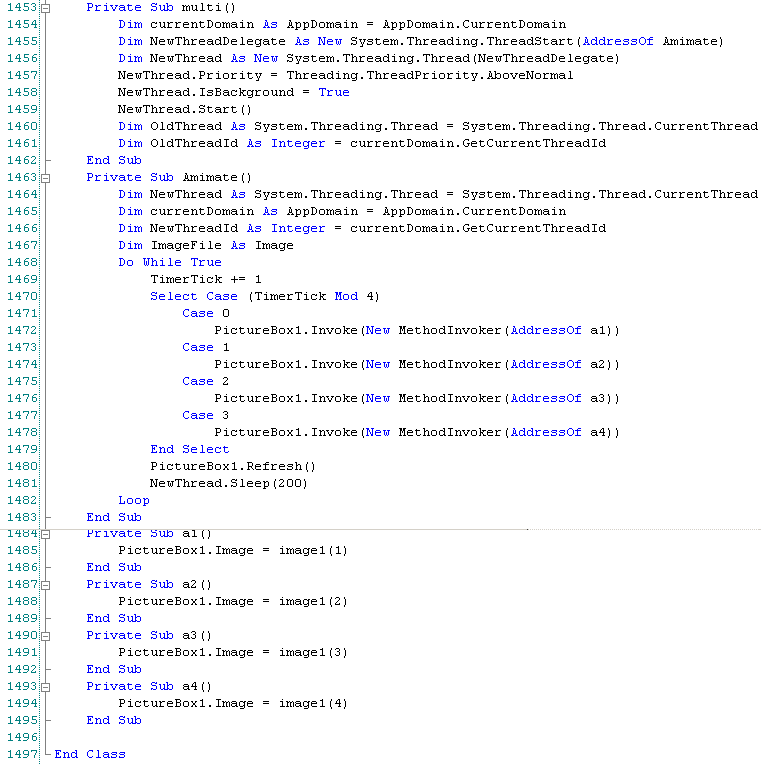This screenshot has width=761, height=764.
Task: Click 'OldThreadId' on line 1461
Action: (x=194, y=144)
